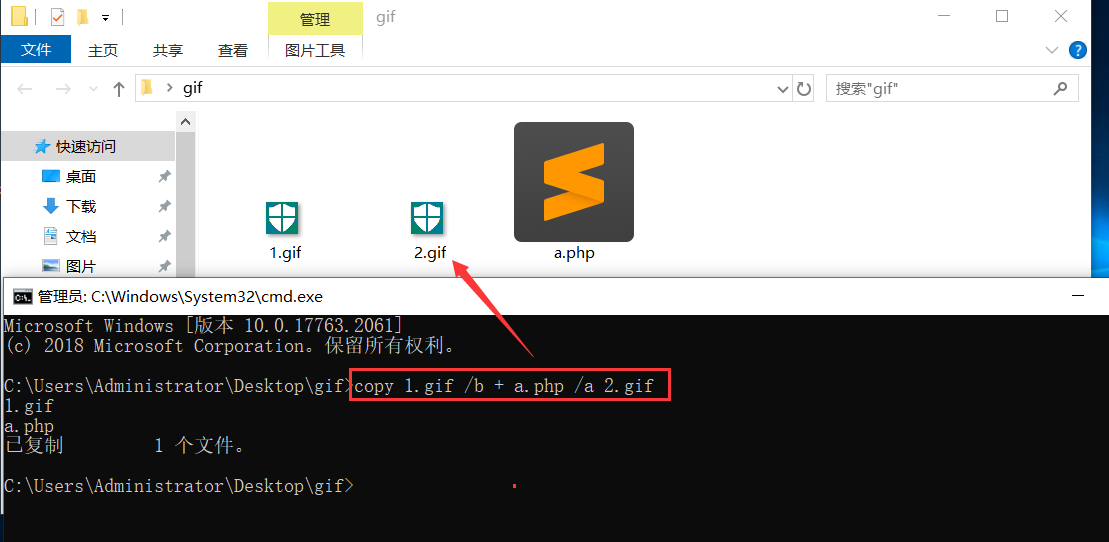Open the address bar history dropdown
The height and width of the screenshot is (542, 1109).
[x=783, y=89]
